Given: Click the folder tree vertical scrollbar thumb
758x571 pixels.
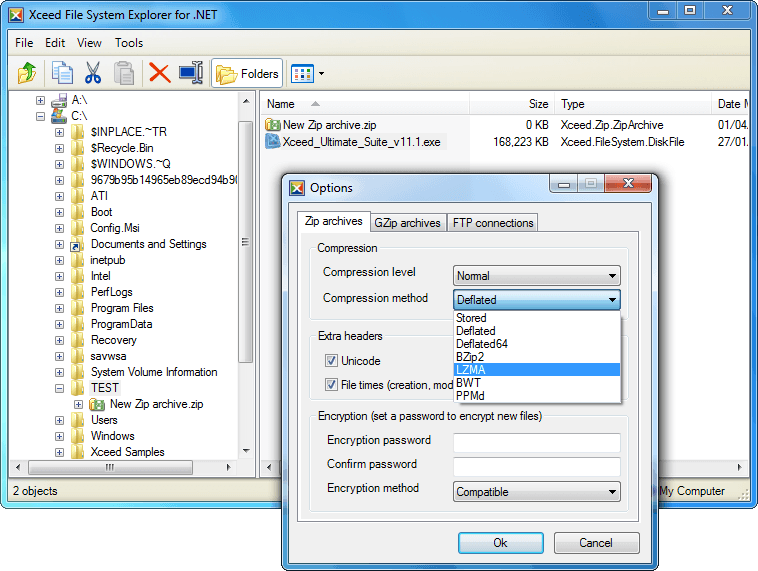Looking at the screenshot, I should (246, 242).
